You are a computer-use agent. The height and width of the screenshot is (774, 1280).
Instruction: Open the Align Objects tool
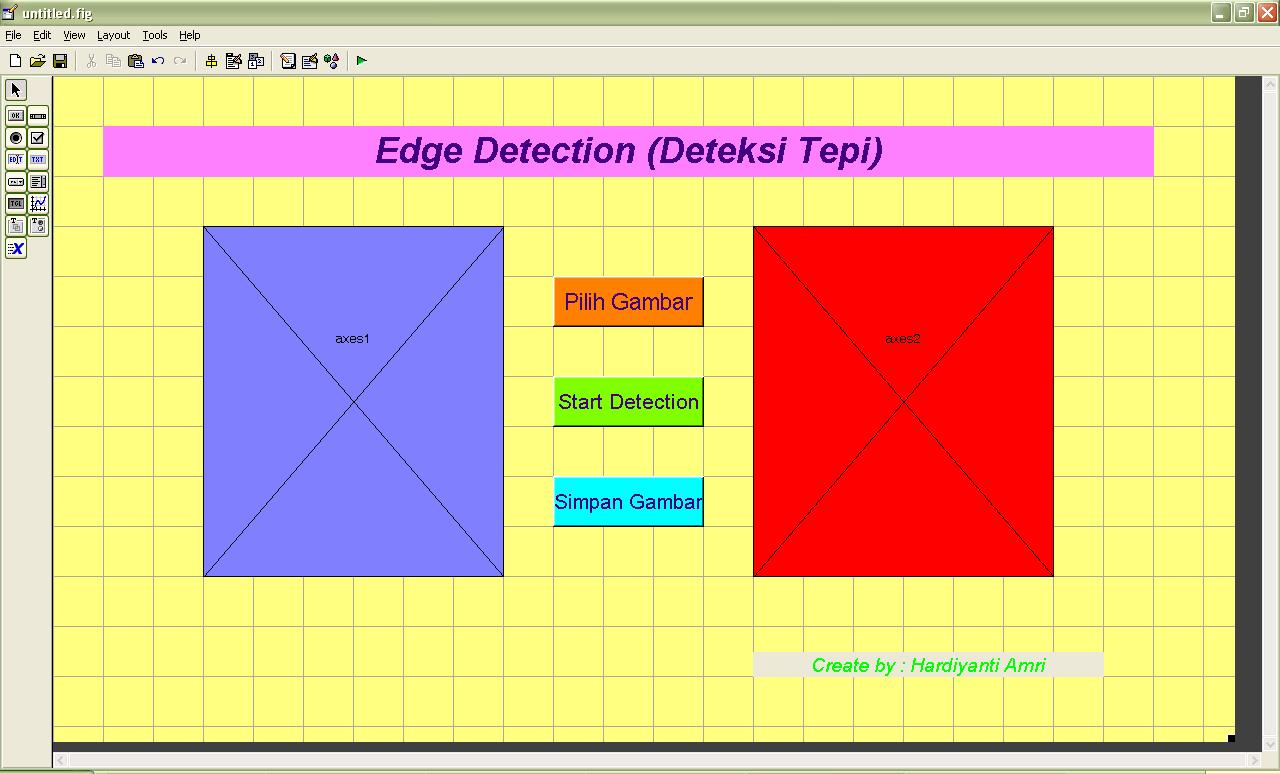(x=210, y=60)
